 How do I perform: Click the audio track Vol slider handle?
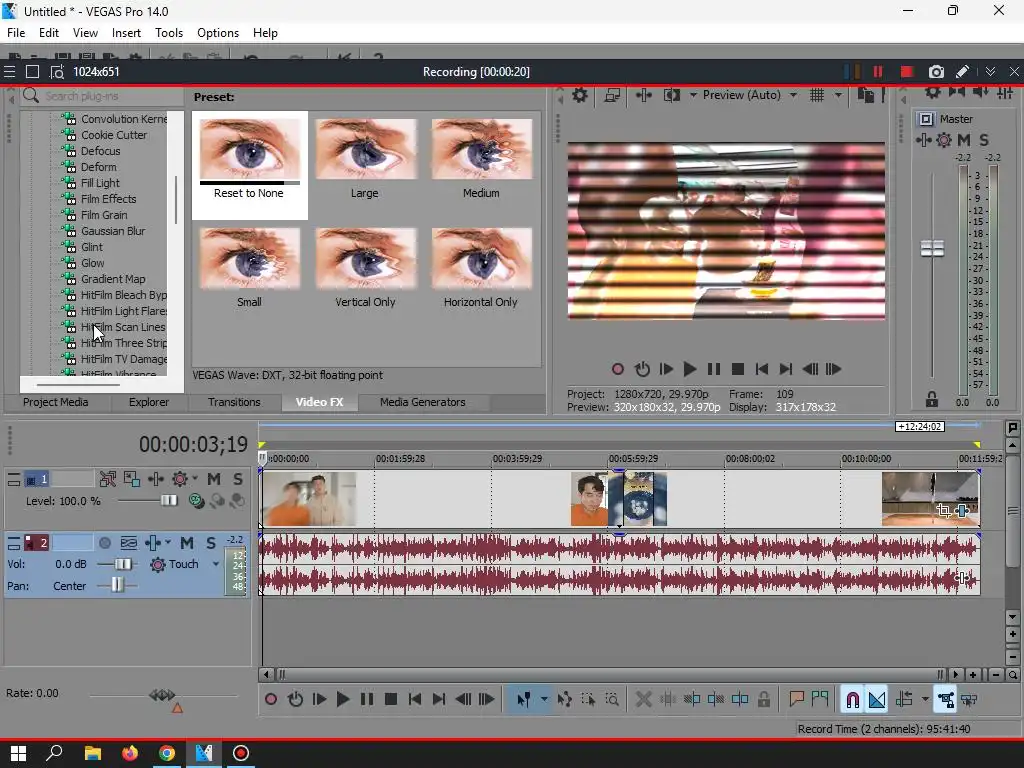pos(122,564)
